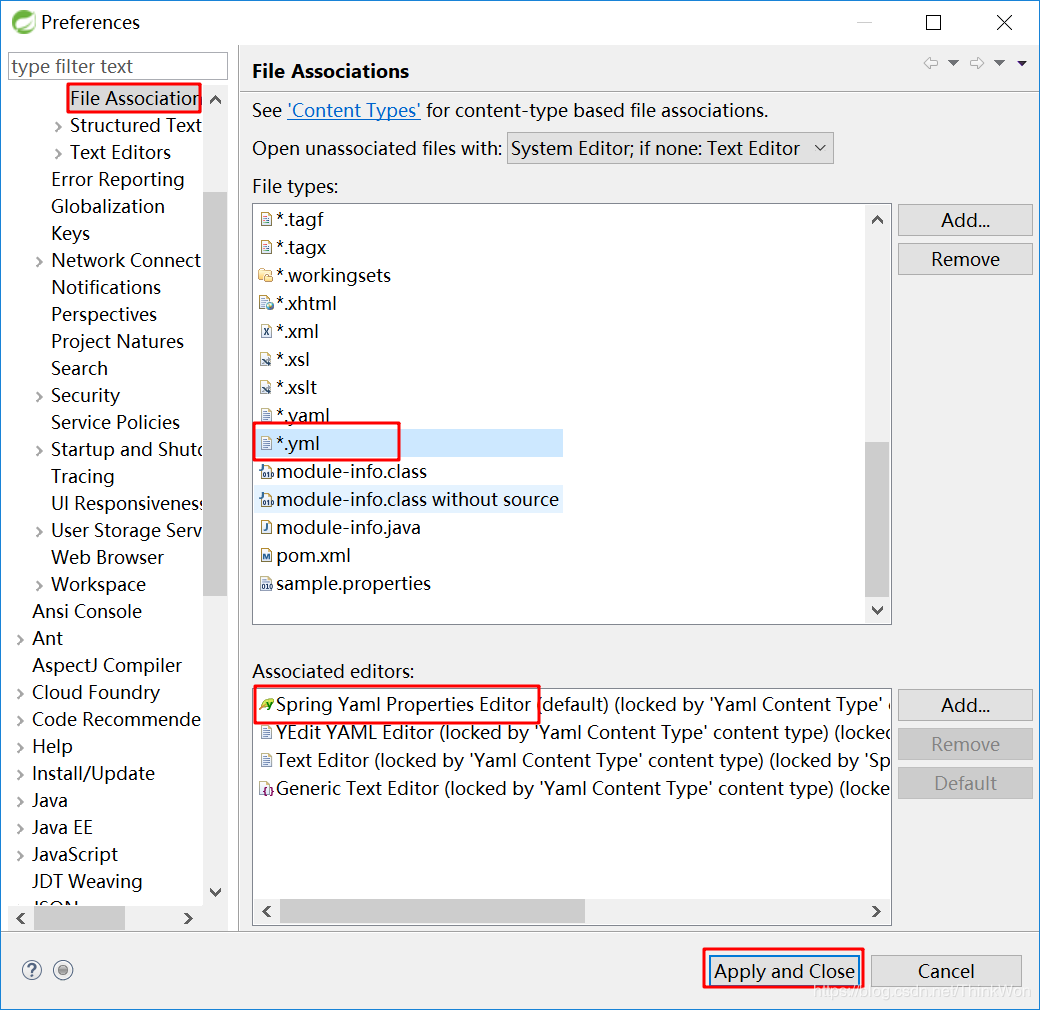Screen dimensions: 1040x1010
Task: Click the forward navigation arrow icon
Action: tap(977, 63)
